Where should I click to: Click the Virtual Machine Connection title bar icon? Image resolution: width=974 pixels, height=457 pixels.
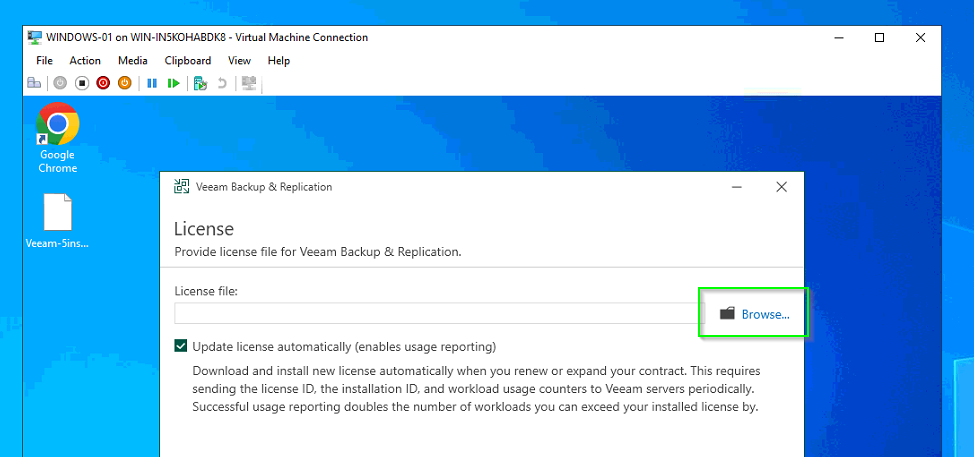click(35, 37)
